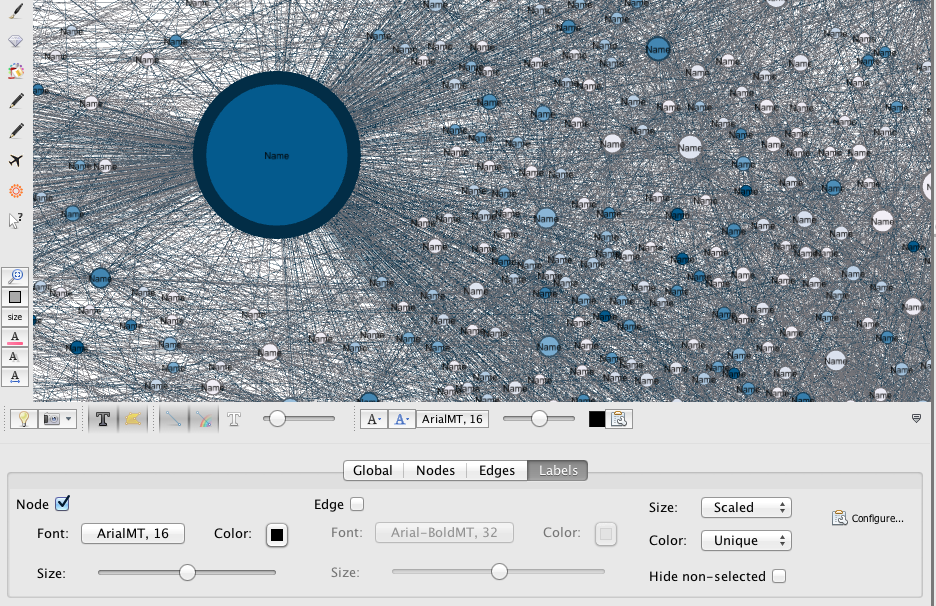Open the Color dropdown showing Unique
The image size is (936, 606).
pyautogui.click(x=745, y=540)
